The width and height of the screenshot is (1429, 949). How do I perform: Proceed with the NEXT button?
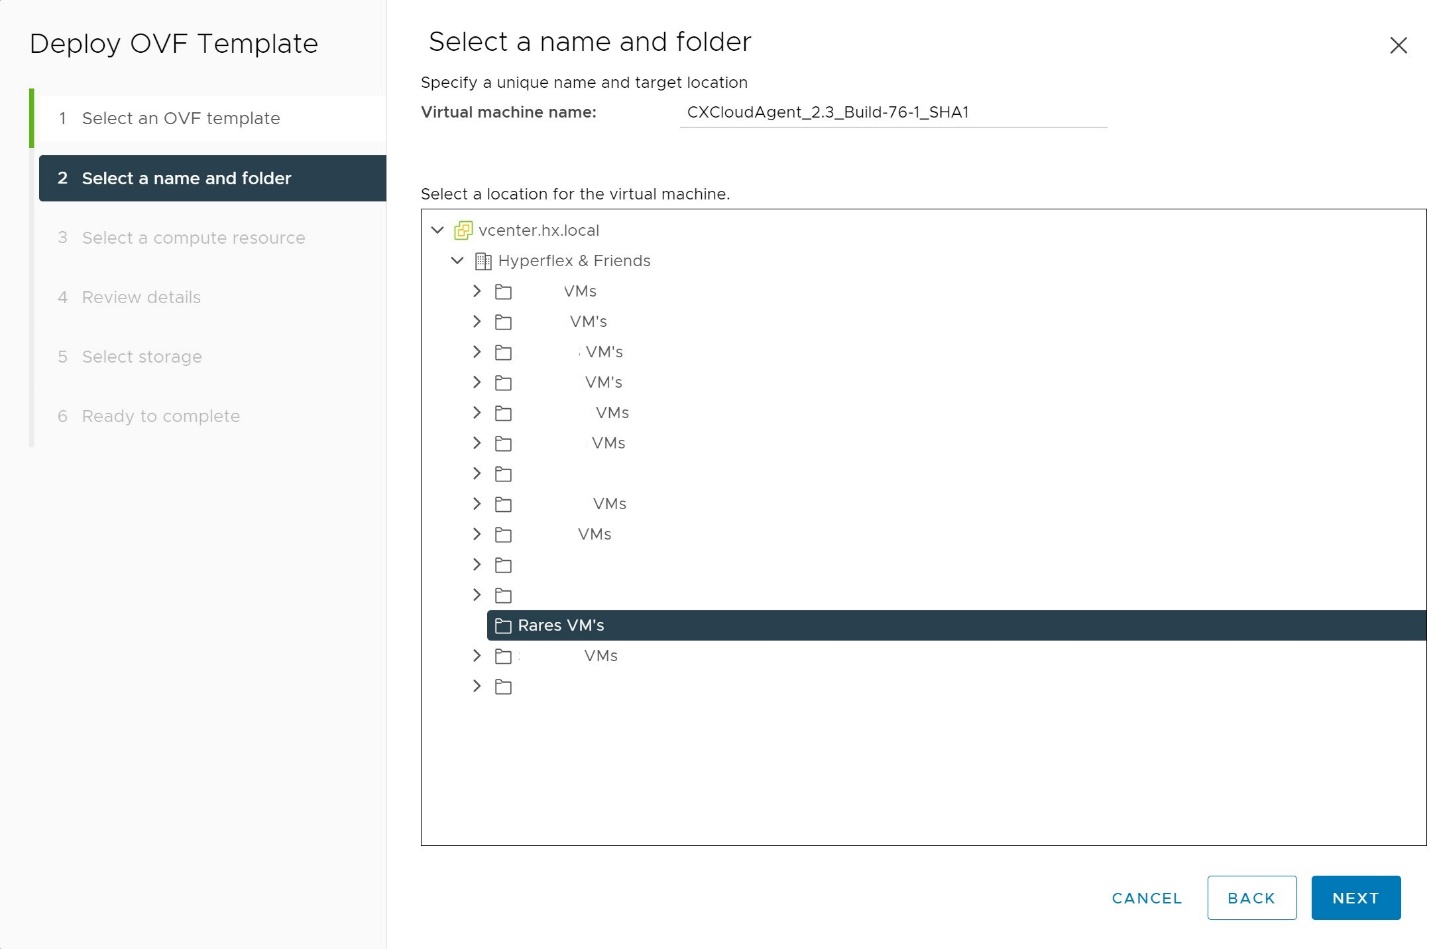click(x=1355, y=898)
